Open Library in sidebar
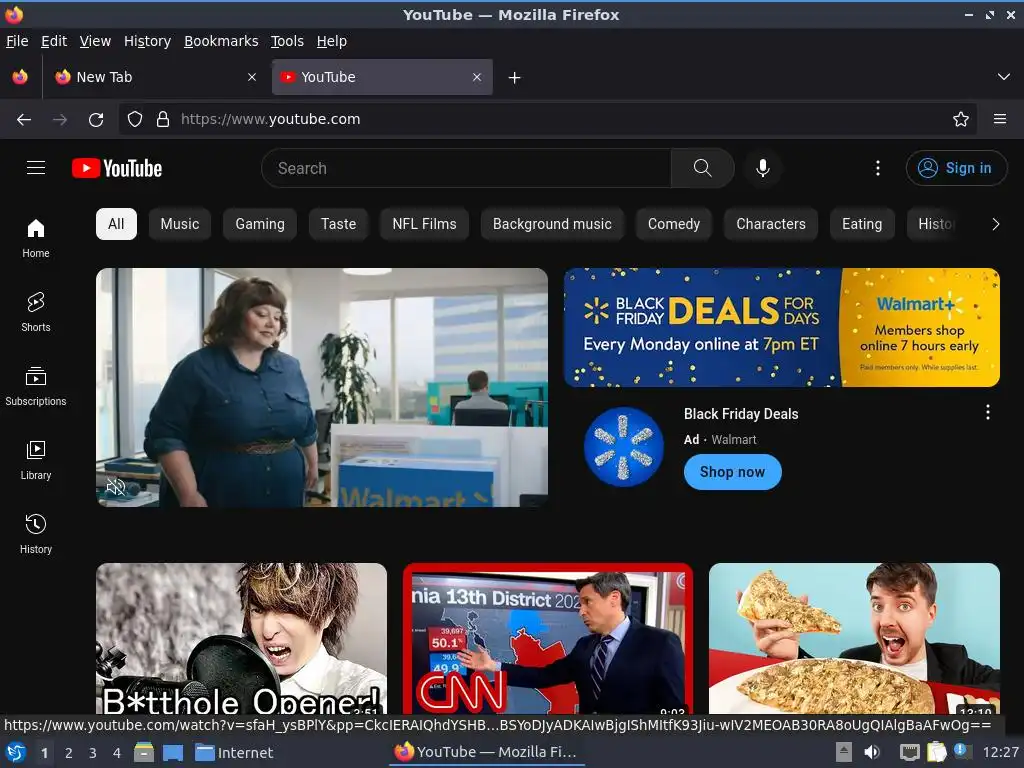This screenshot has width=1024, height=768. click(36, 460)
